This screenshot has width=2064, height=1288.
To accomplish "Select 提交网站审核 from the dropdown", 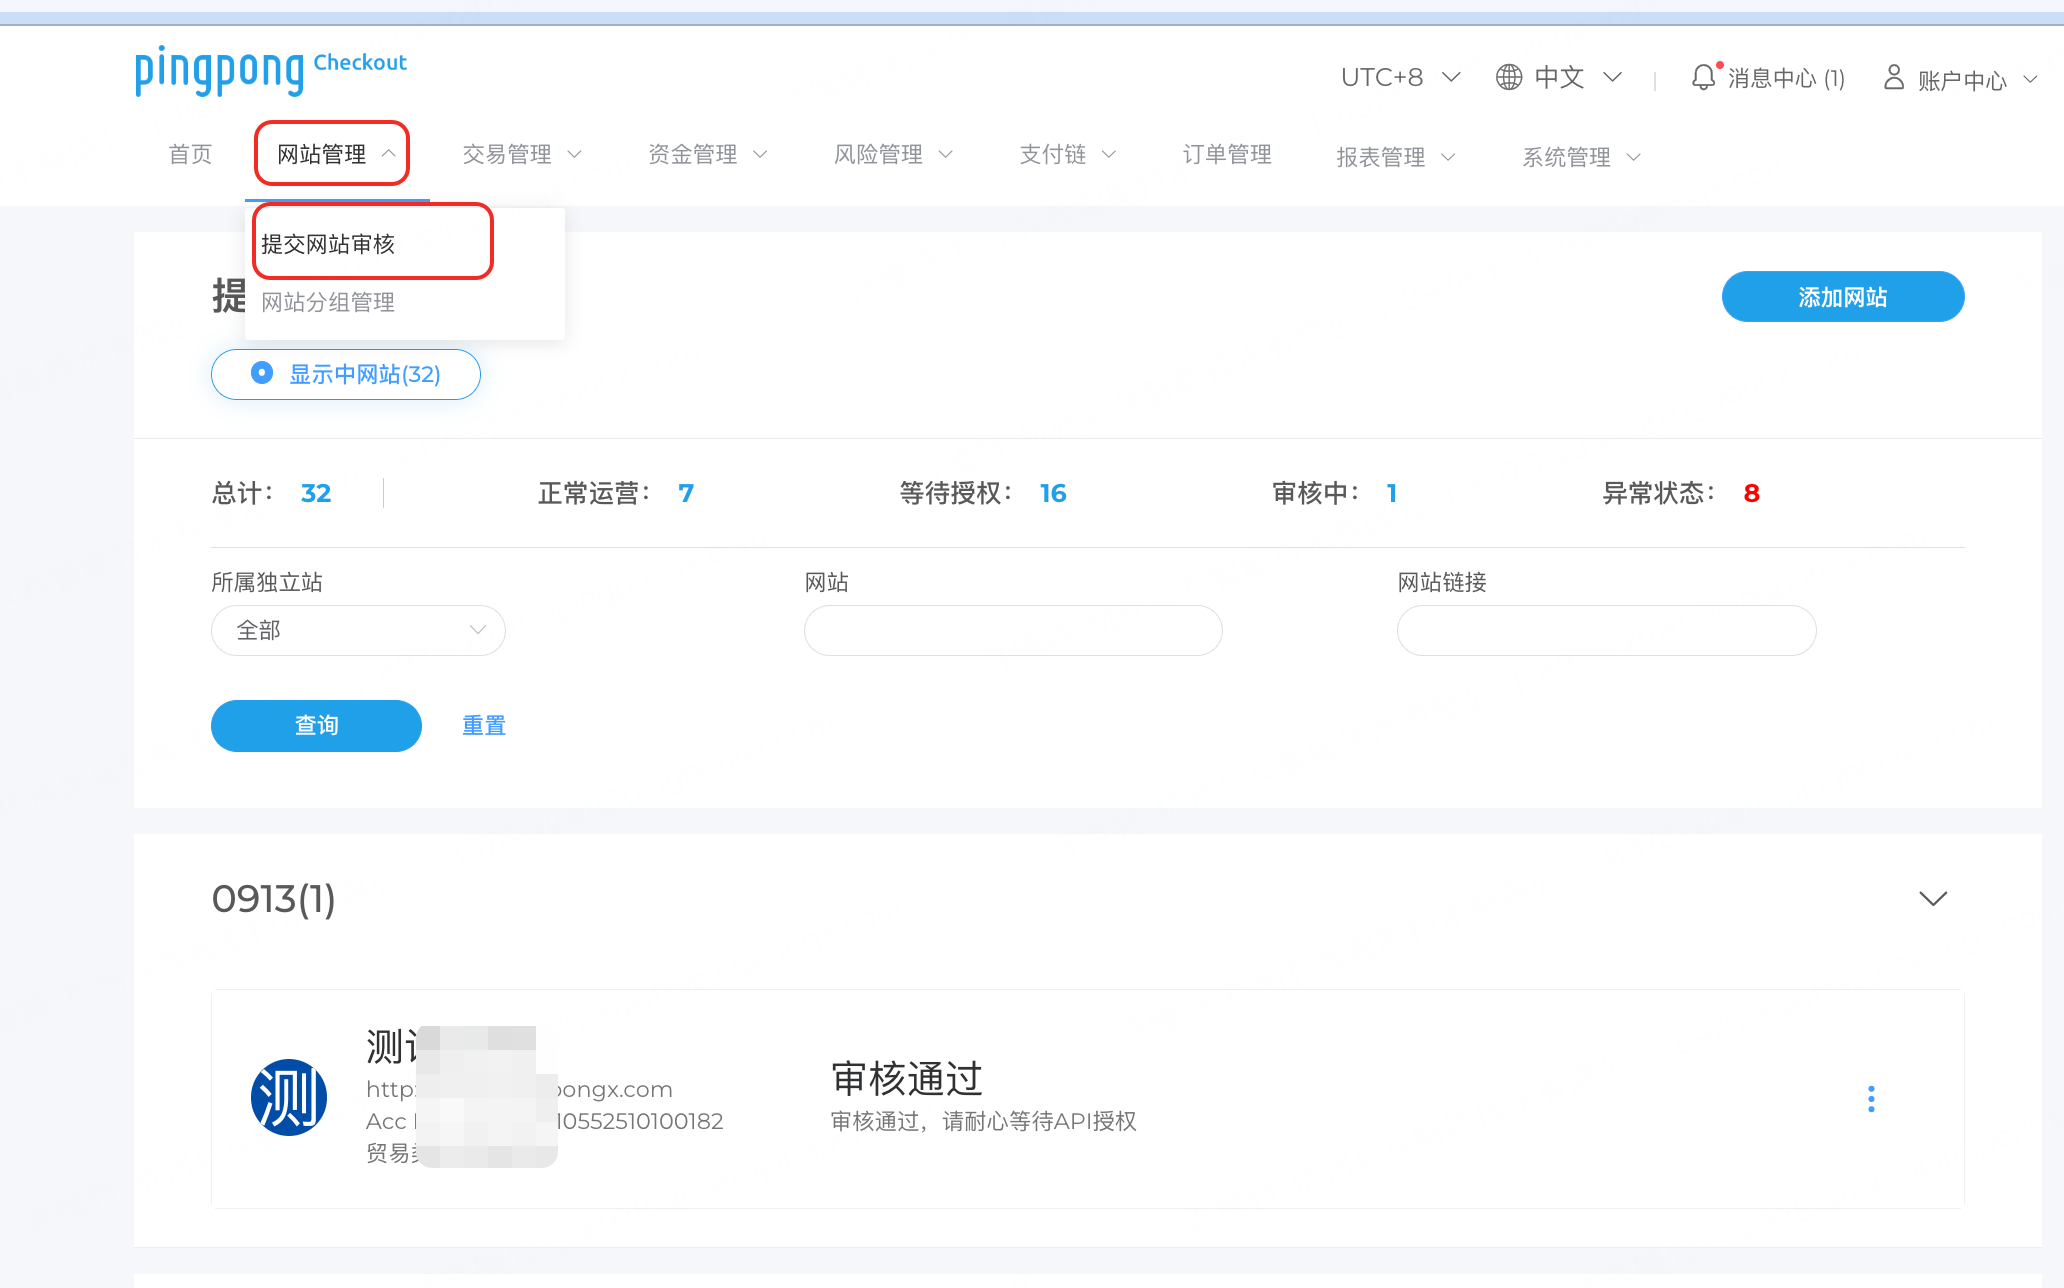I will tap(328, 244).
